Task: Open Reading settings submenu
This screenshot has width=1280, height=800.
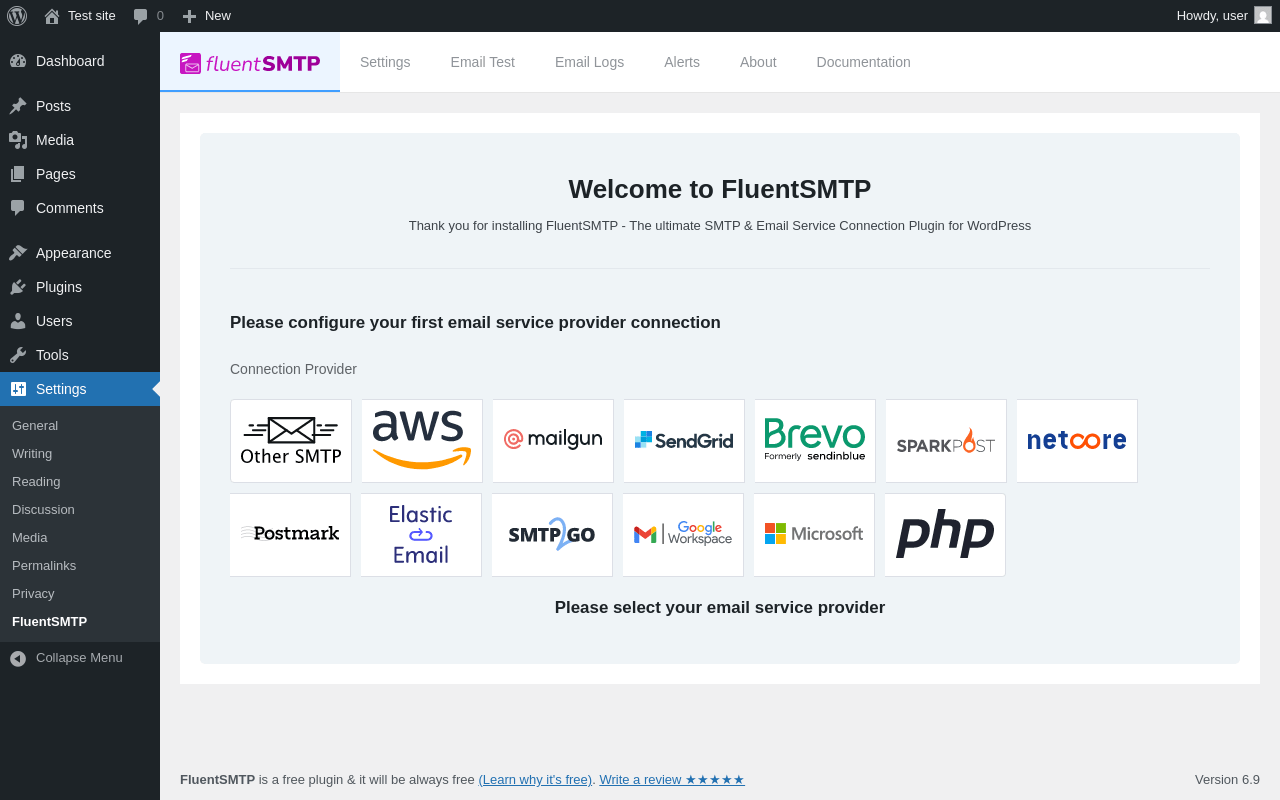Action: point(80,481)
